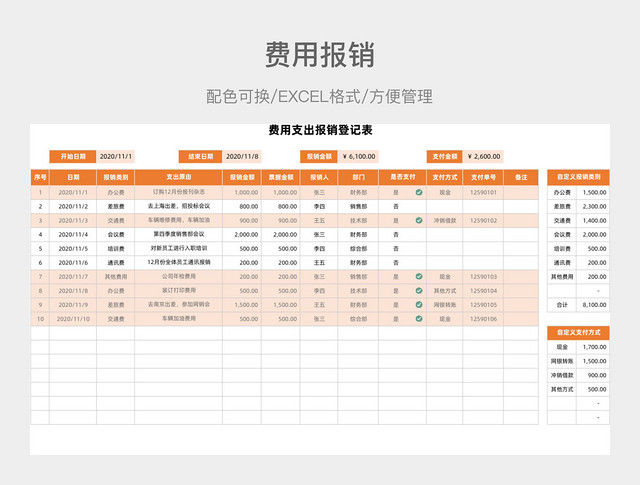Viewport: 640px width, 485px height.
Task: Select the cell 订购12月份报刊杂志
Action: tap(178, 192)
